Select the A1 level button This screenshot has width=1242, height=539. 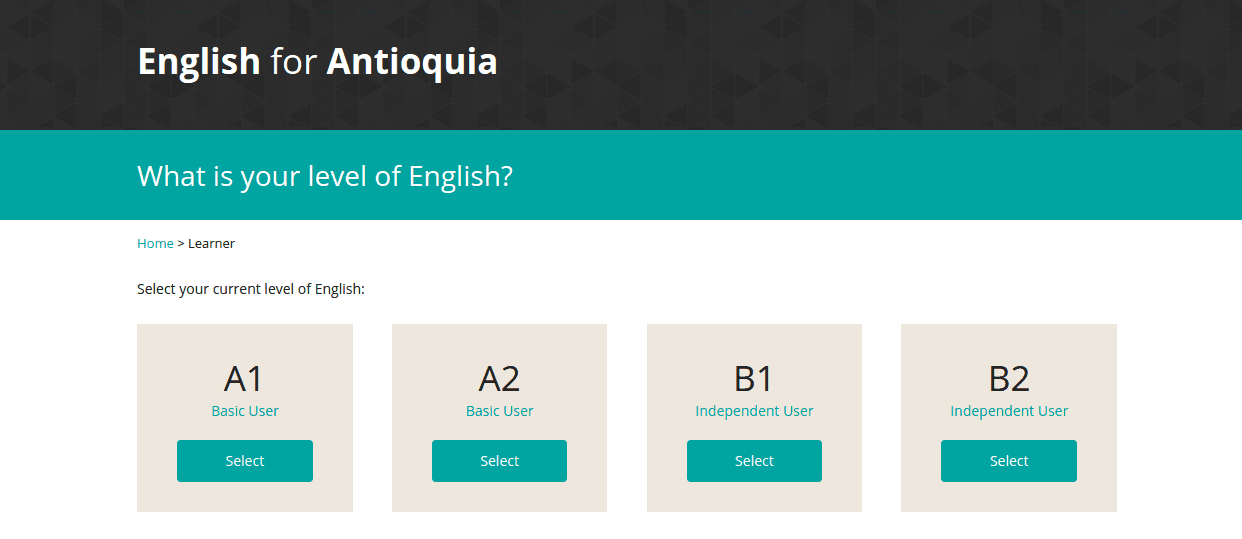point(245,461)
